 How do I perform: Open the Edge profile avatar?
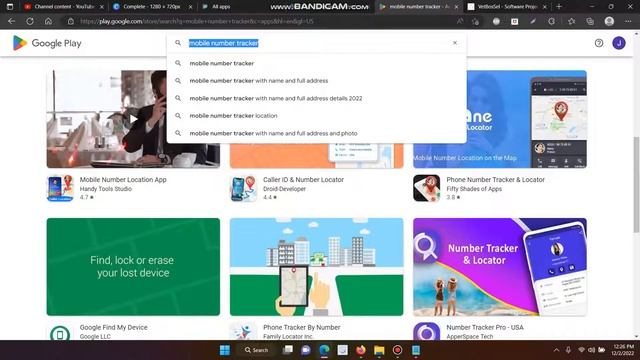pyautogui.click(x=609, y=21)
